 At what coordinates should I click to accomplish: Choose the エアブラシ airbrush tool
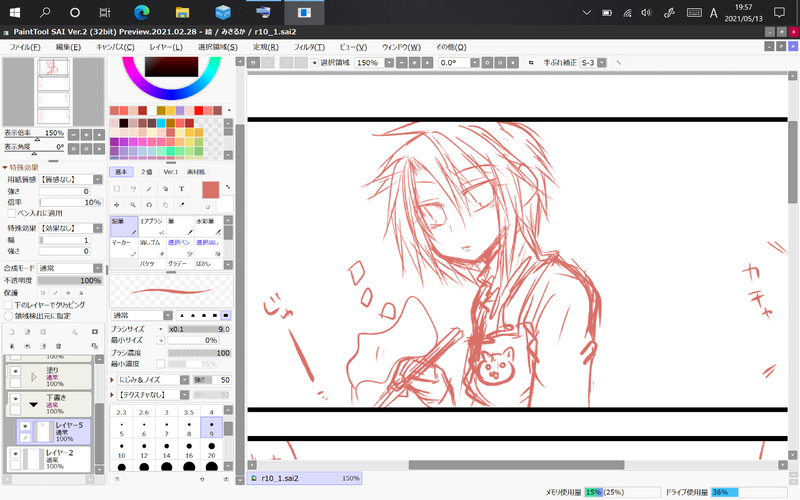pyautogui.click(x=152, y=227)
